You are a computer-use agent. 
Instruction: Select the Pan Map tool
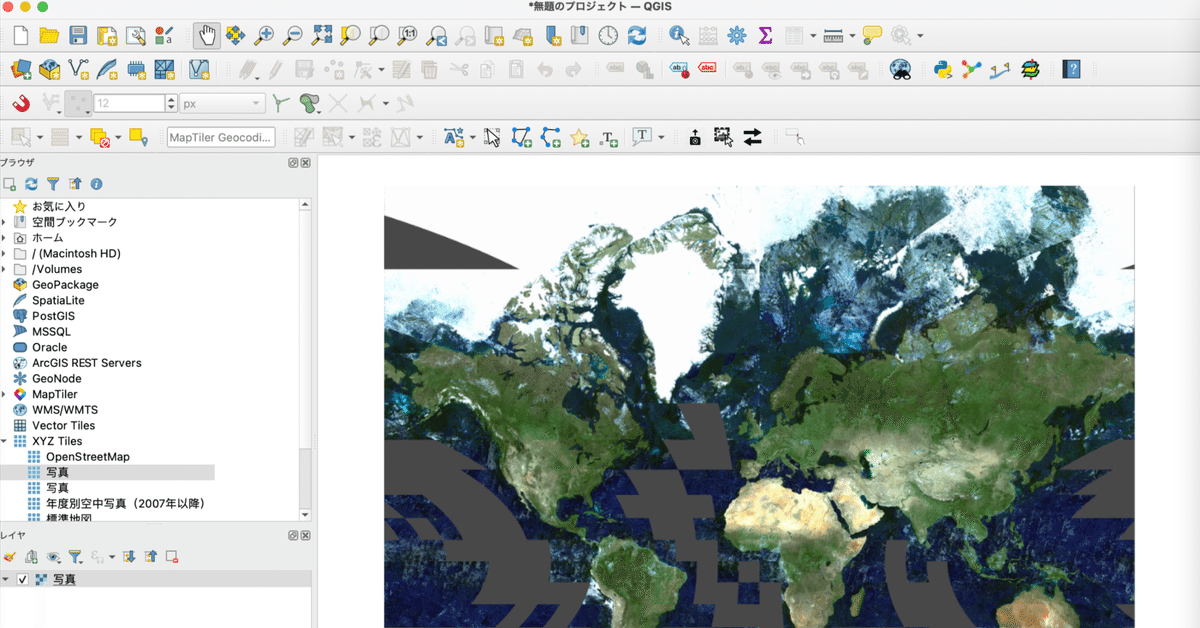click(207, 35)
